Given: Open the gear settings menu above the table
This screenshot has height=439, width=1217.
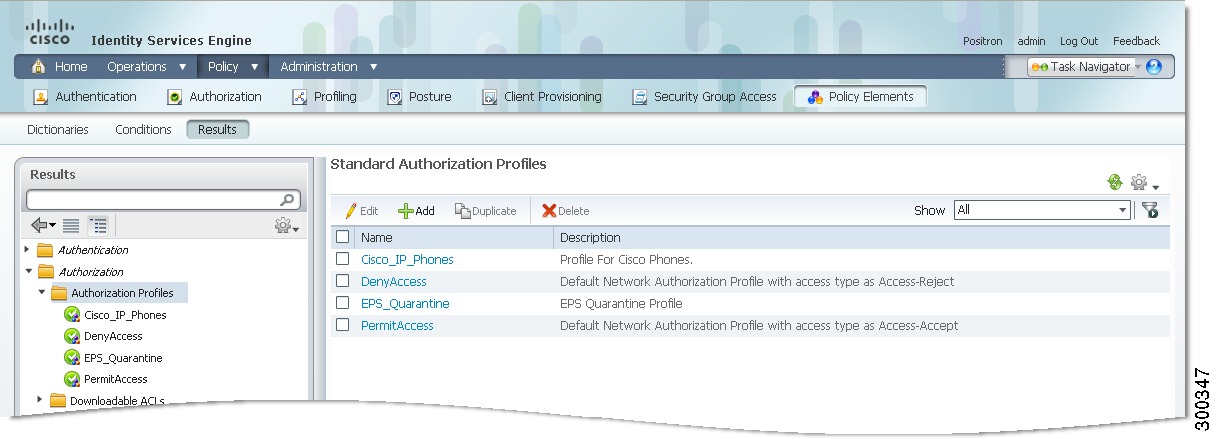Looking at the screenshot, I should 1144,183.
